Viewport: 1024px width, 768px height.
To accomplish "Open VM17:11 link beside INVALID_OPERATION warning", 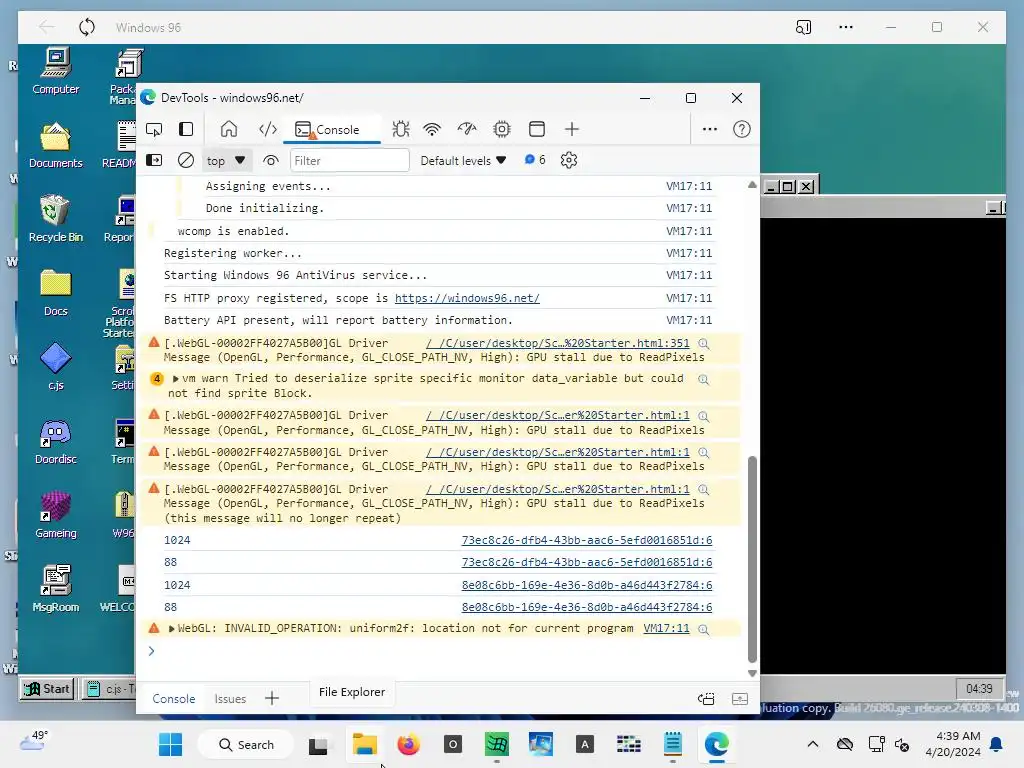I will tap(666, 628).
